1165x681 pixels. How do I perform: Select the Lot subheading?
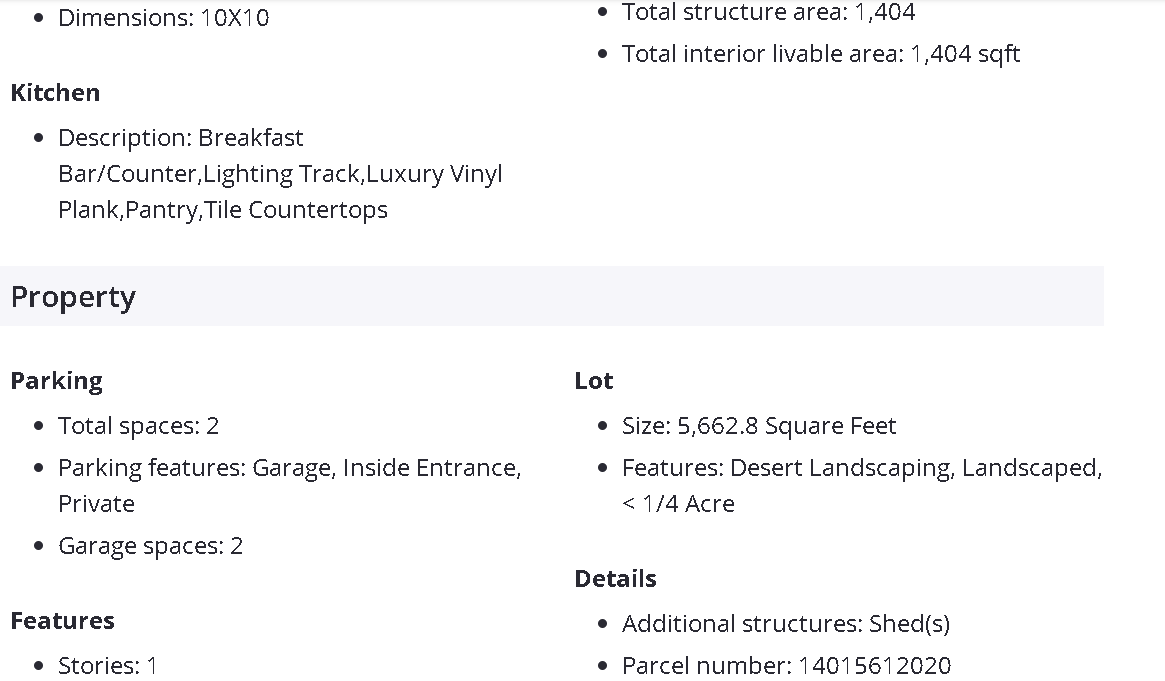(x=593, y=381)
